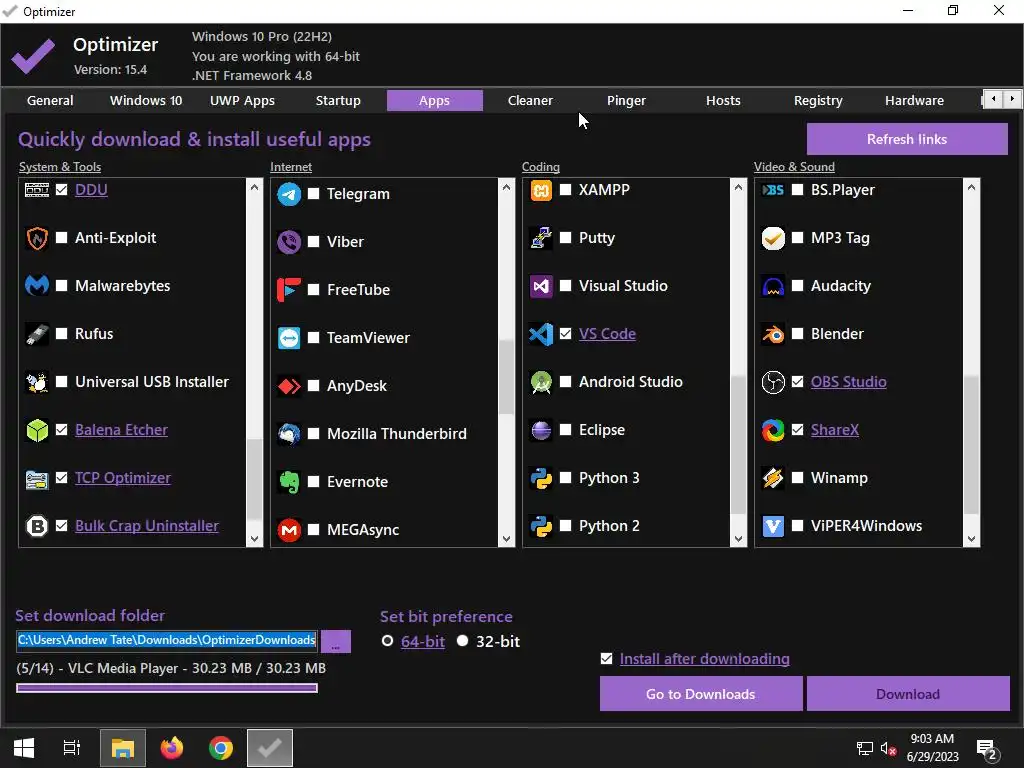This screenshot has width=1024, height=768.
Task: Click the tab strip left scroll arrow
Action: point(993,99)
